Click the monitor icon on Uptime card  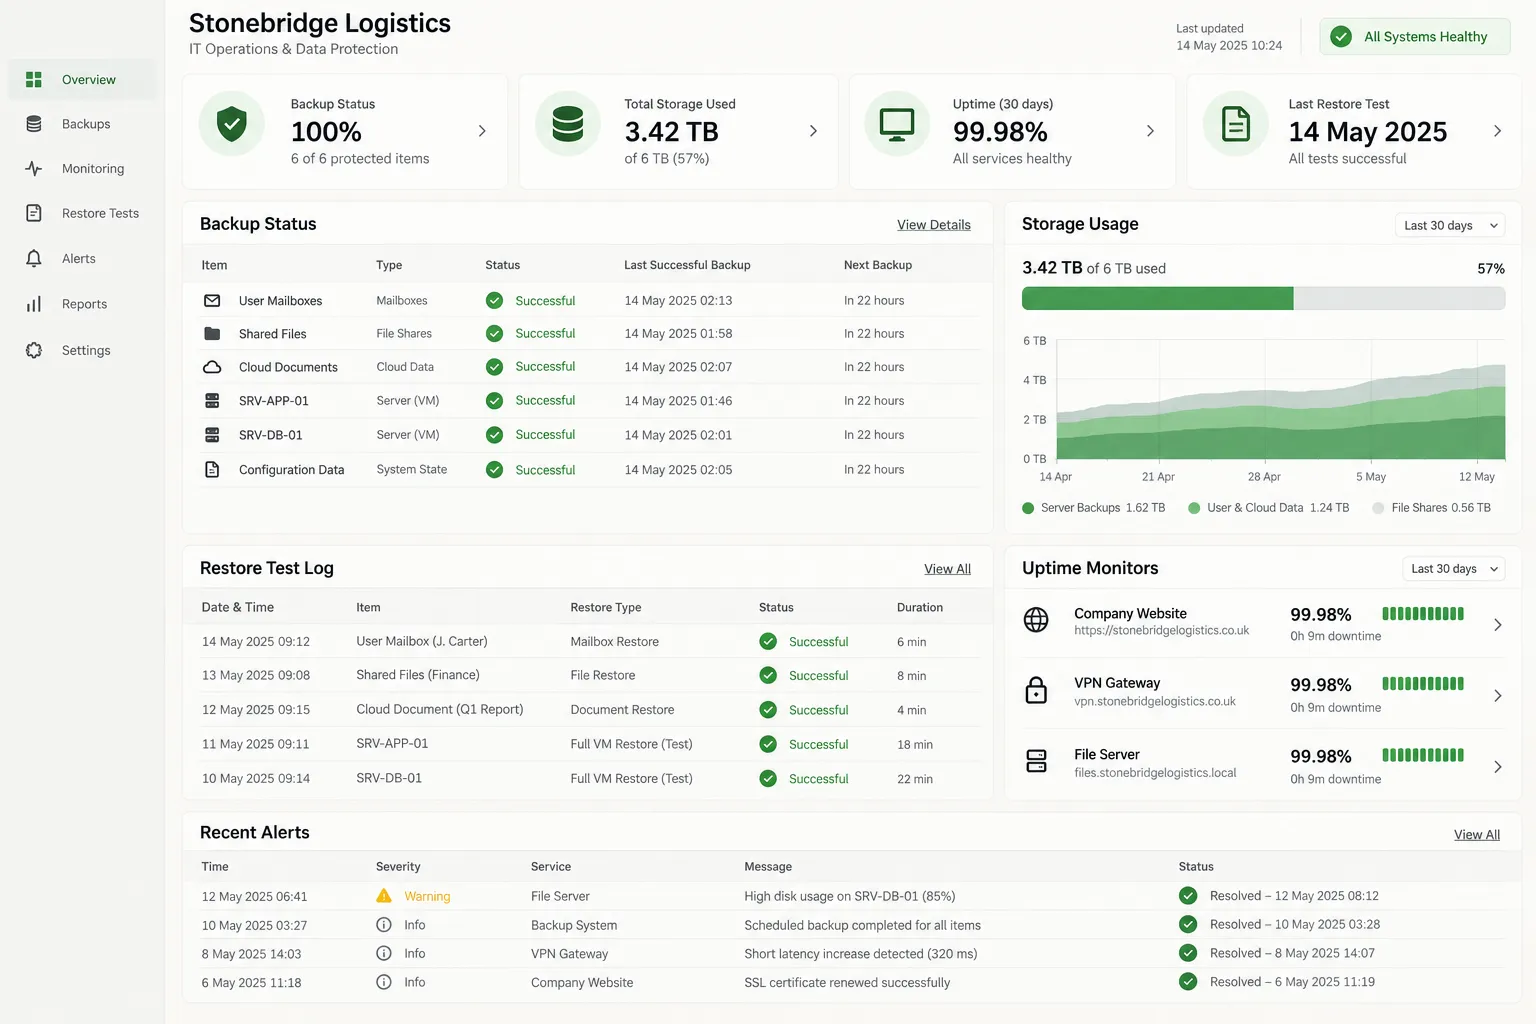[897, 125]
